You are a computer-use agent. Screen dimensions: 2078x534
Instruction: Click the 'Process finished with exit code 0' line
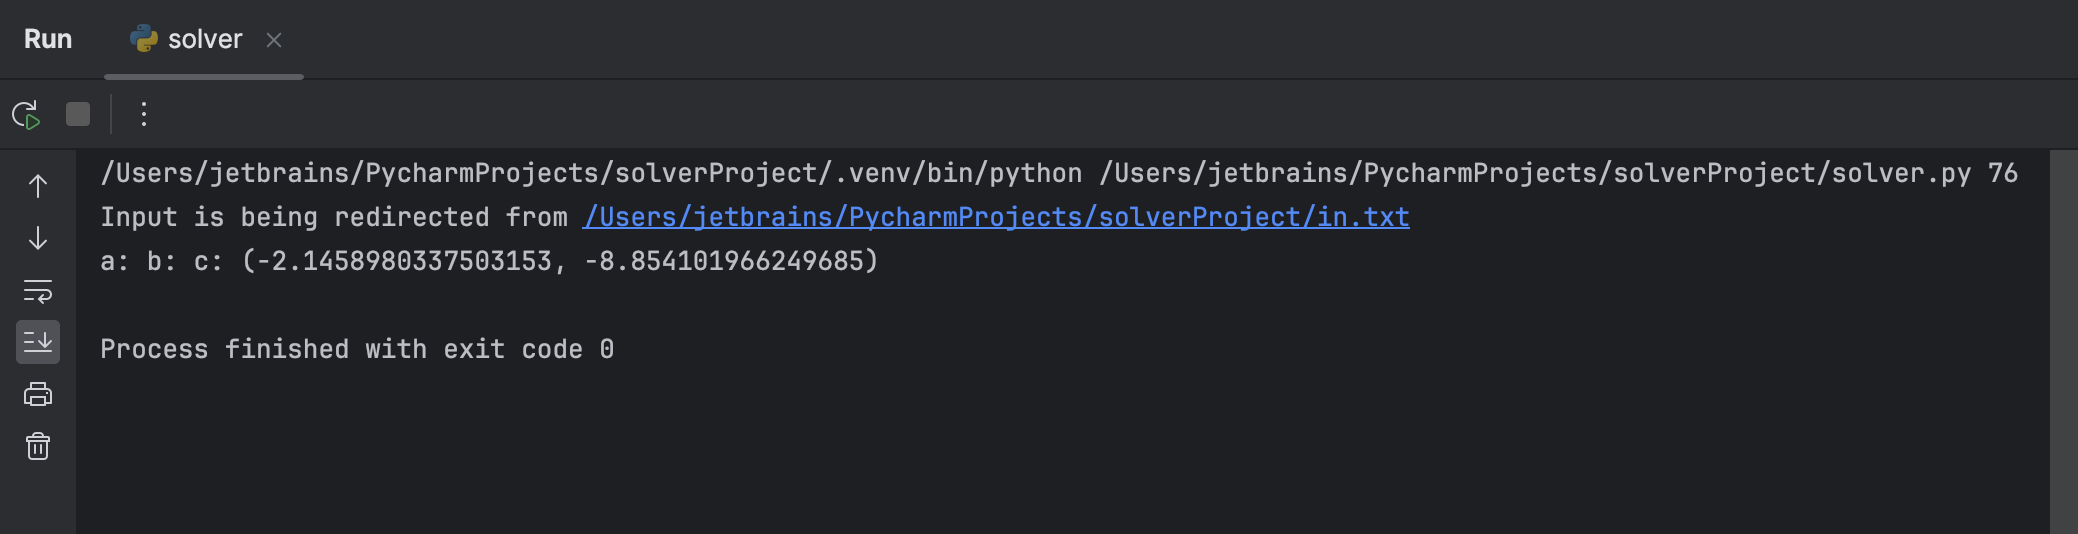[357, 350]
